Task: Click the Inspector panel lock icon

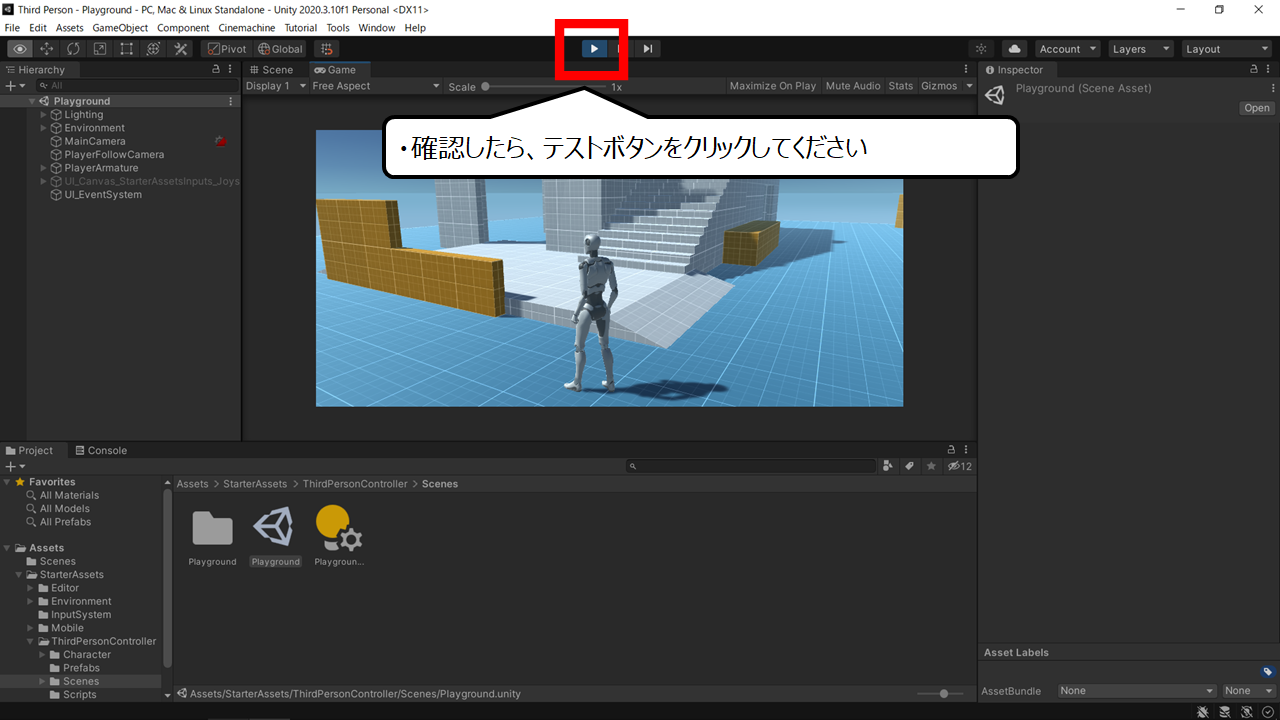Action: pyautogui.click(x=1255, y=70)
